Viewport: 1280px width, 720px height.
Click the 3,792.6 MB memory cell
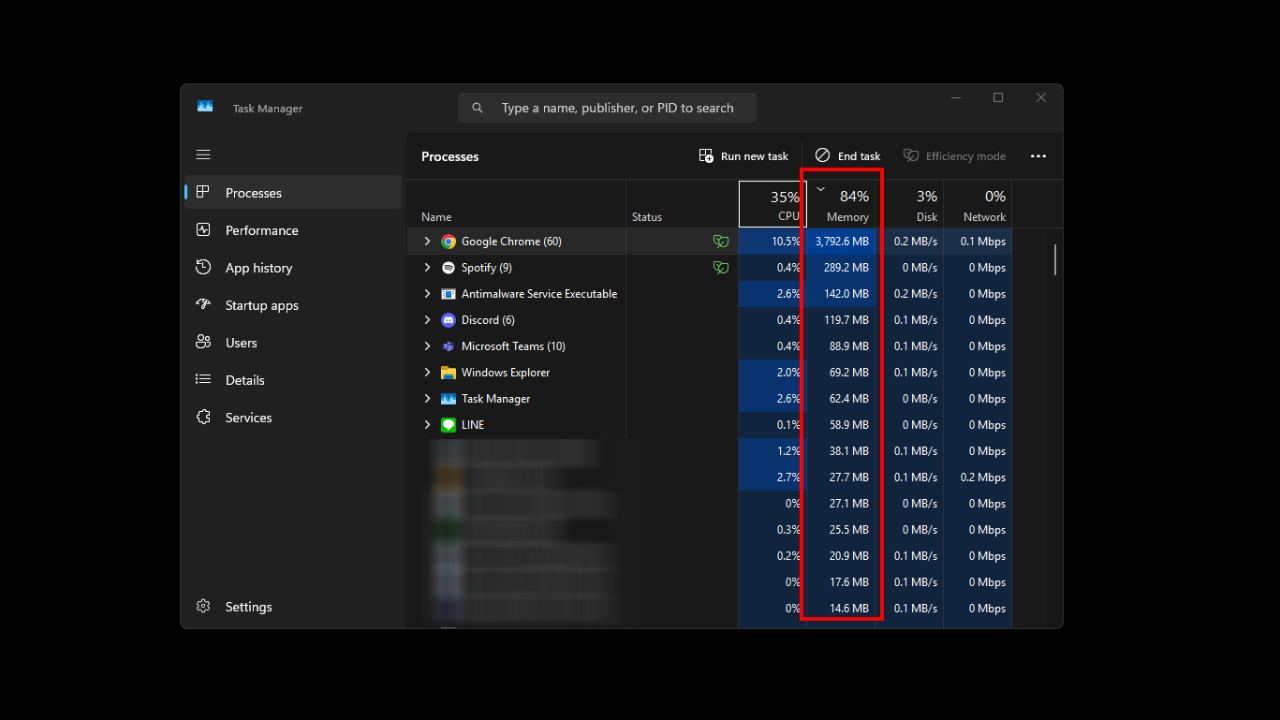click(842, 241)
